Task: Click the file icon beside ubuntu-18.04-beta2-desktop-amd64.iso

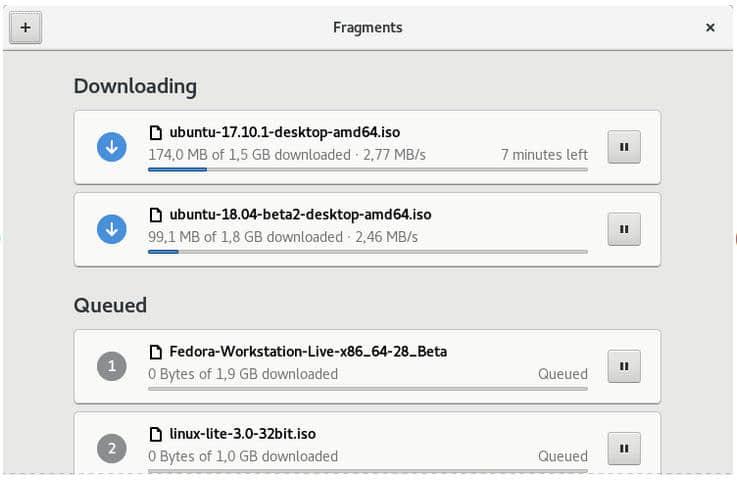Action: (x=155, y=214)
